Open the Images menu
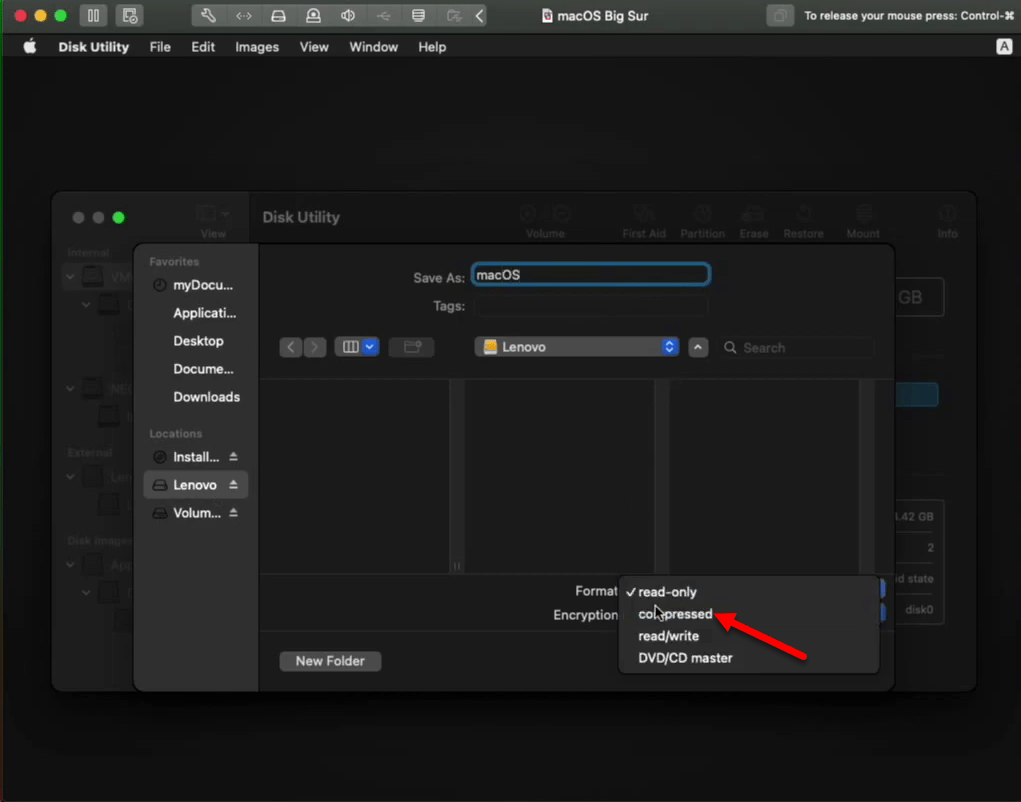The height and width of the screenshot is (802, 1021). [257, 47]
